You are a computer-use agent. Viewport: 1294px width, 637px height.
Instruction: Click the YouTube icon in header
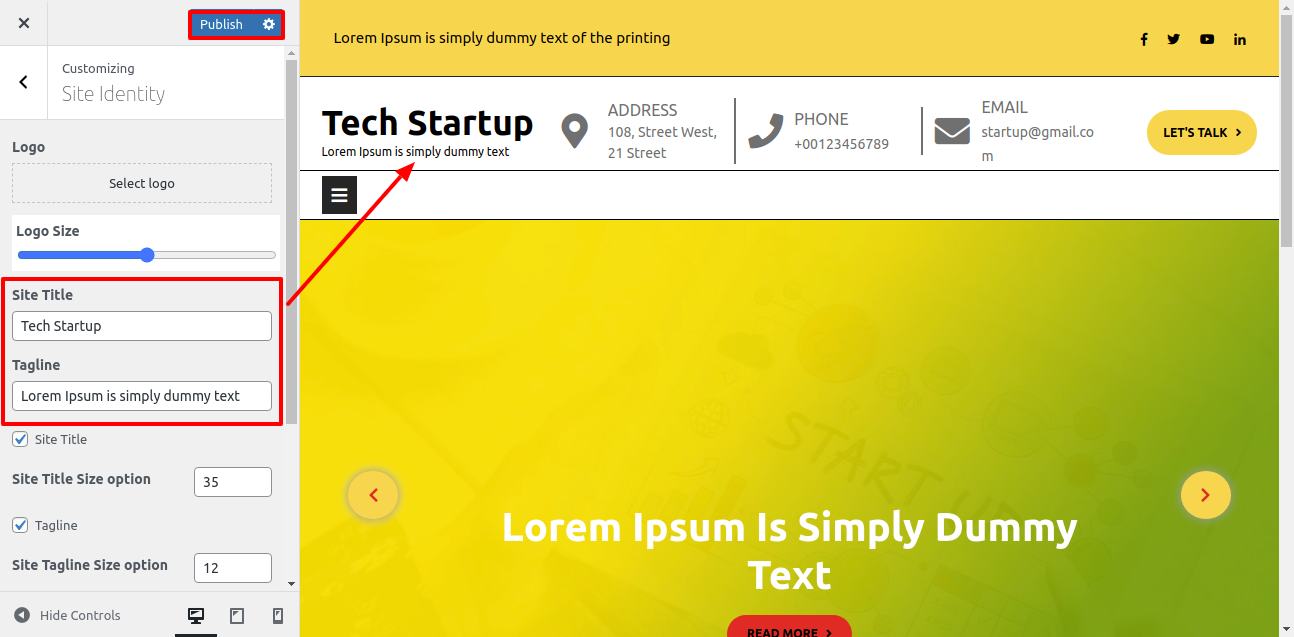click(1207, 39)
